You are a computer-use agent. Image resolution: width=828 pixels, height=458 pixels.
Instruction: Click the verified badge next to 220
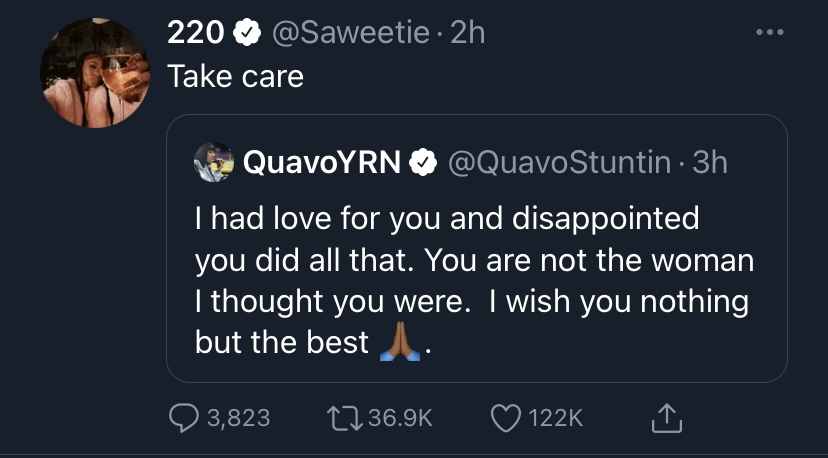coord(245,32)
